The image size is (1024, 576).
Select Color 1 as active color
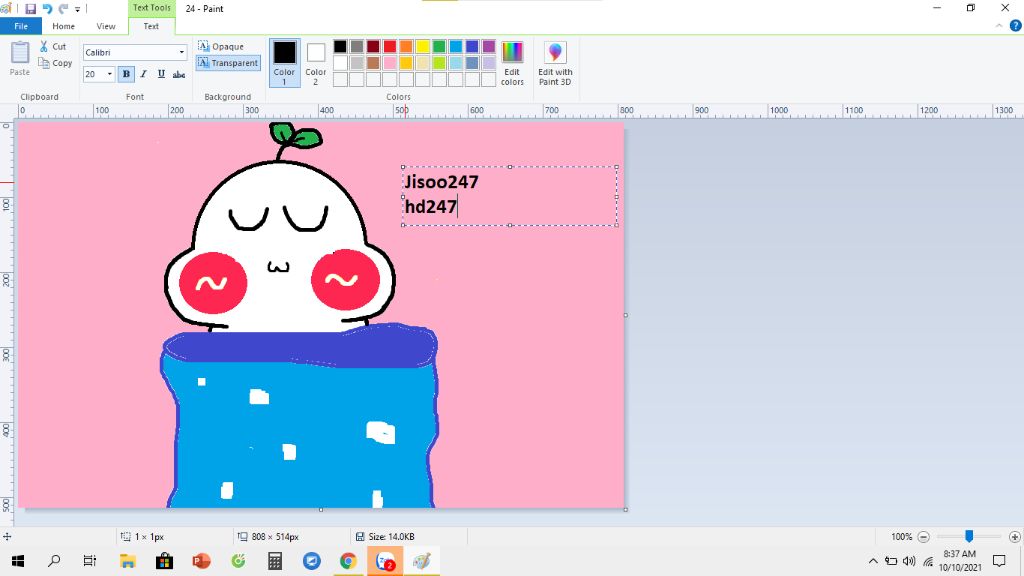coord(284,63)
